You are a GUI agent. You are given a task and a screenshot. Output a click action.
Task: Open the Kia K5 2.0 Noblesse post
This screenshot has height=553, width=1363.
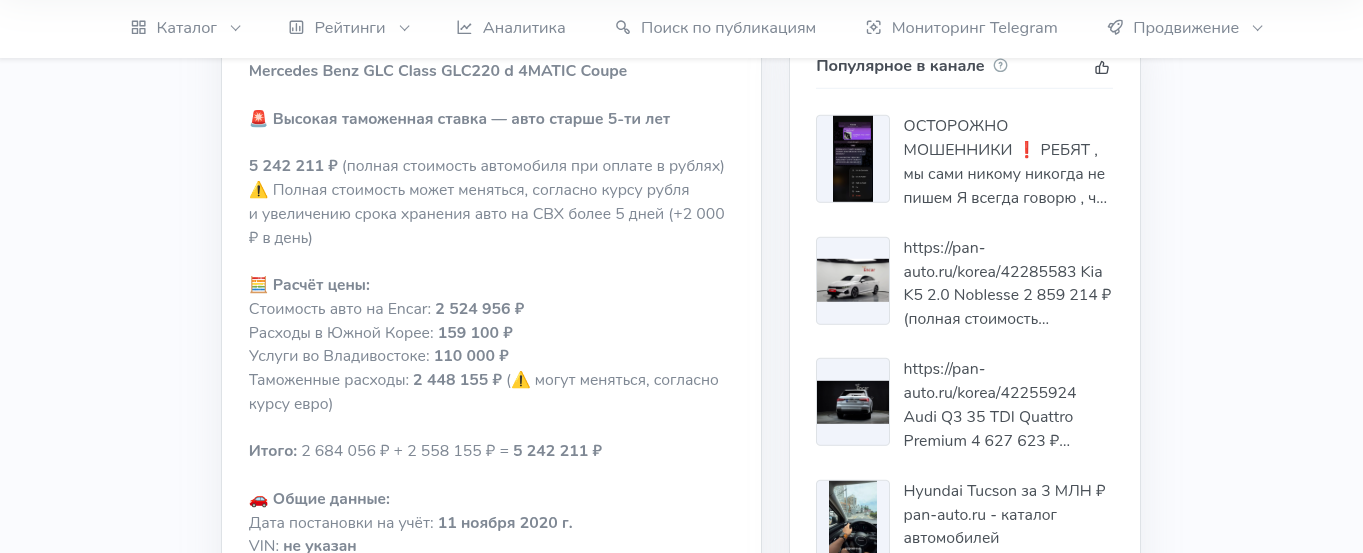tap(1007, 284)
